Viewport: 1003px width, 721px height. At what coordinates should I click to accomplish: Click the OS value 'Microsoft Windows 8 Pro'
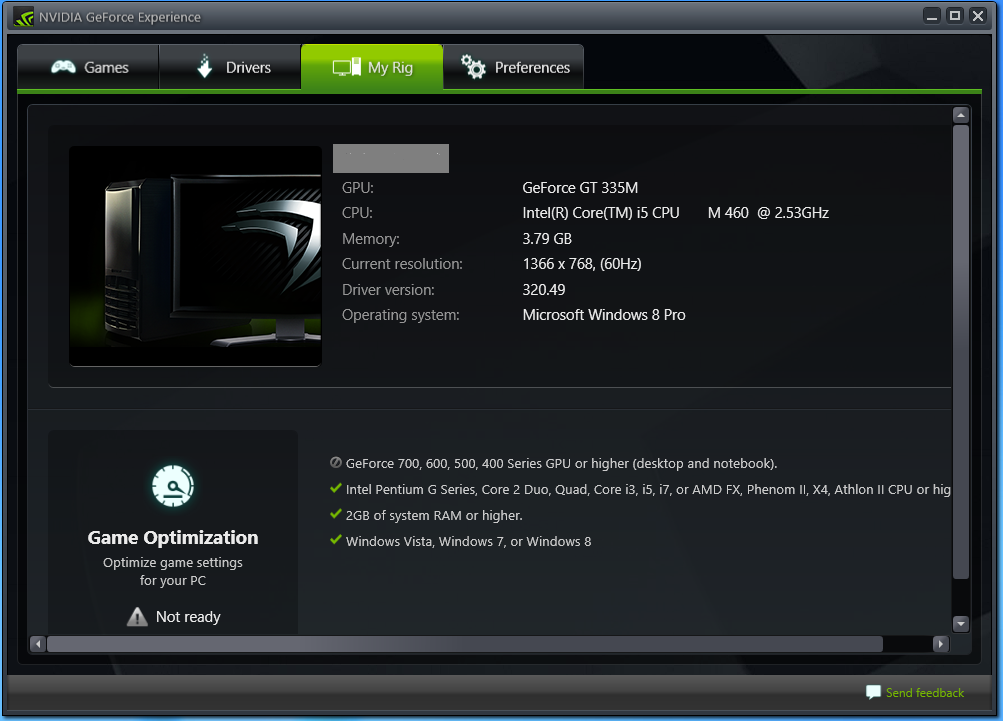604,315
